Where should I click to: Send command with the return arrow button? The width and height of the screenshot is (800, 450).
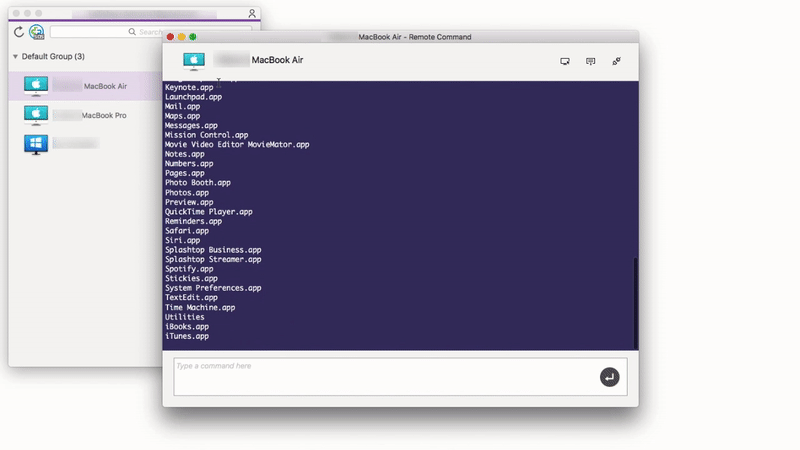(x=609, y=377)
